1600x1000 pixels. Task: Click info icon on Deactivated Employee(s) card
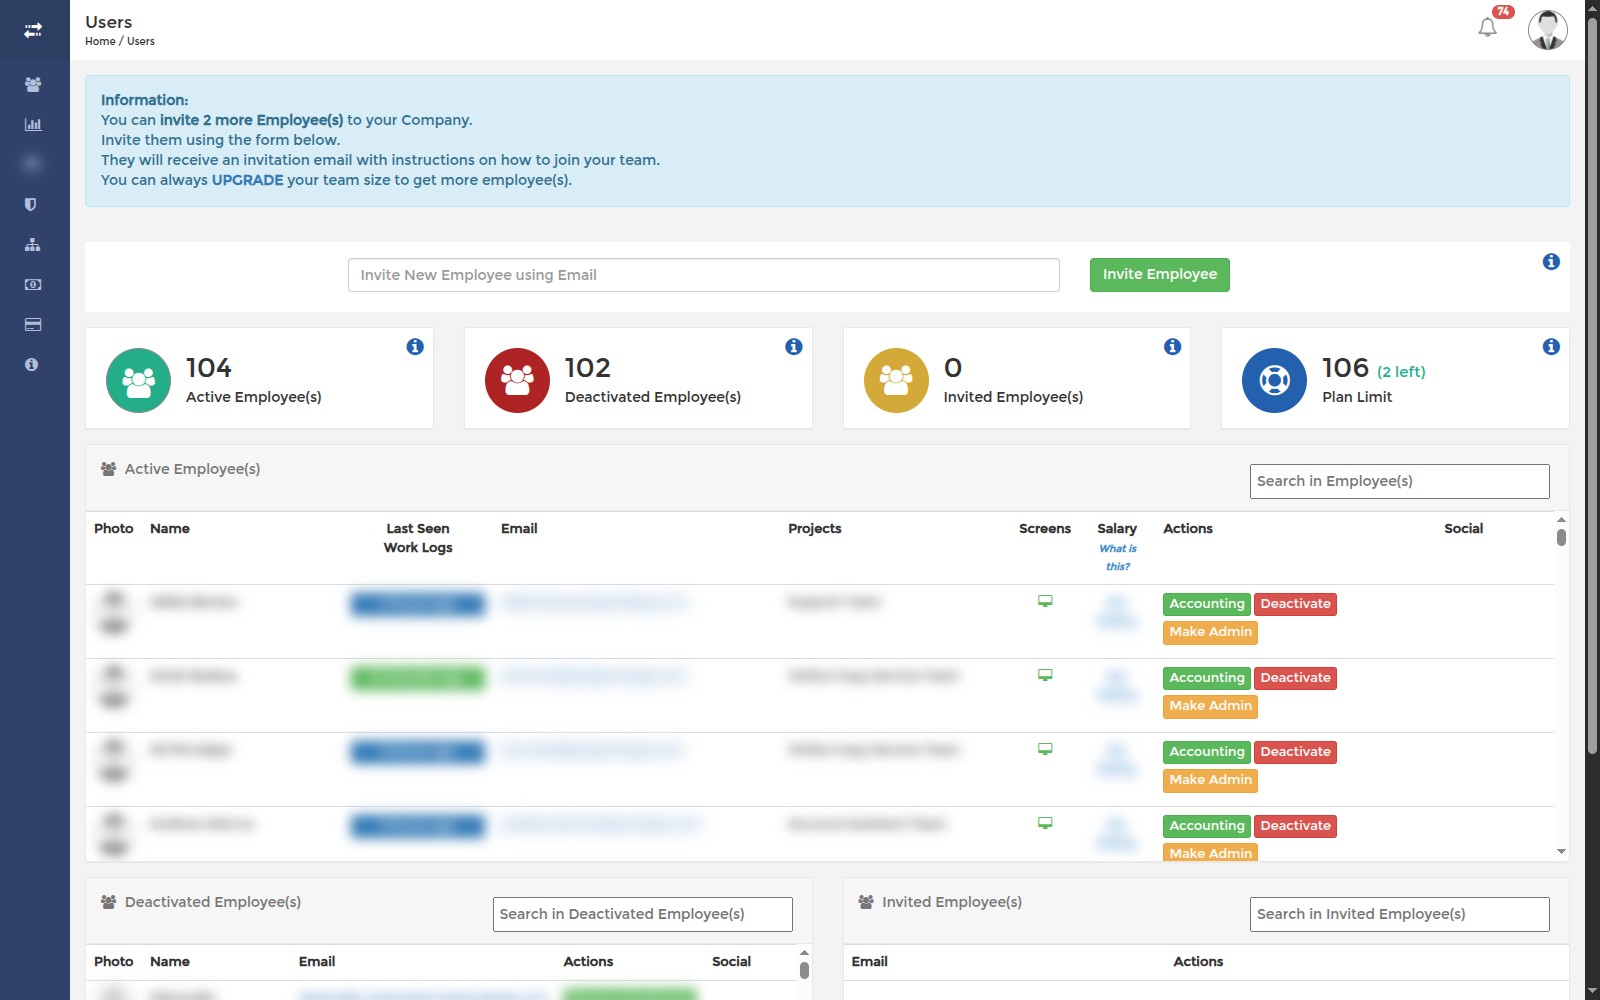point(794,347)
